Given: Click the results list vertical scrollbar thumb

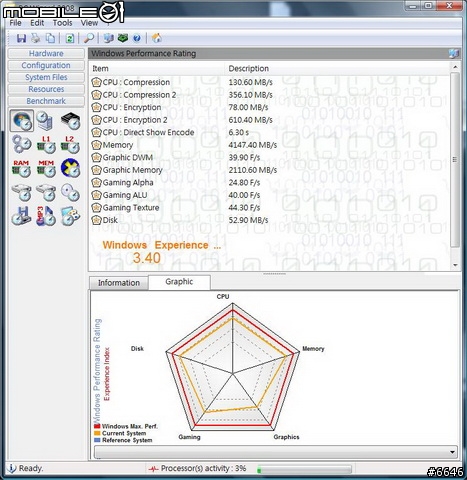Looking at the screenshot, I should (455, 160).
